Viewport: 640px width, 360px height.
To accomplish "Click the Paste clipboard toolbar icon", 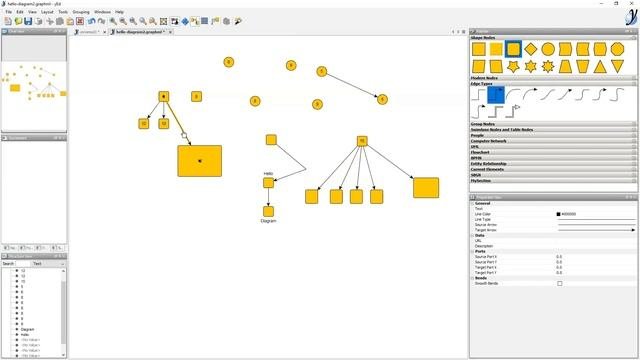I will [x=70, y=21].
